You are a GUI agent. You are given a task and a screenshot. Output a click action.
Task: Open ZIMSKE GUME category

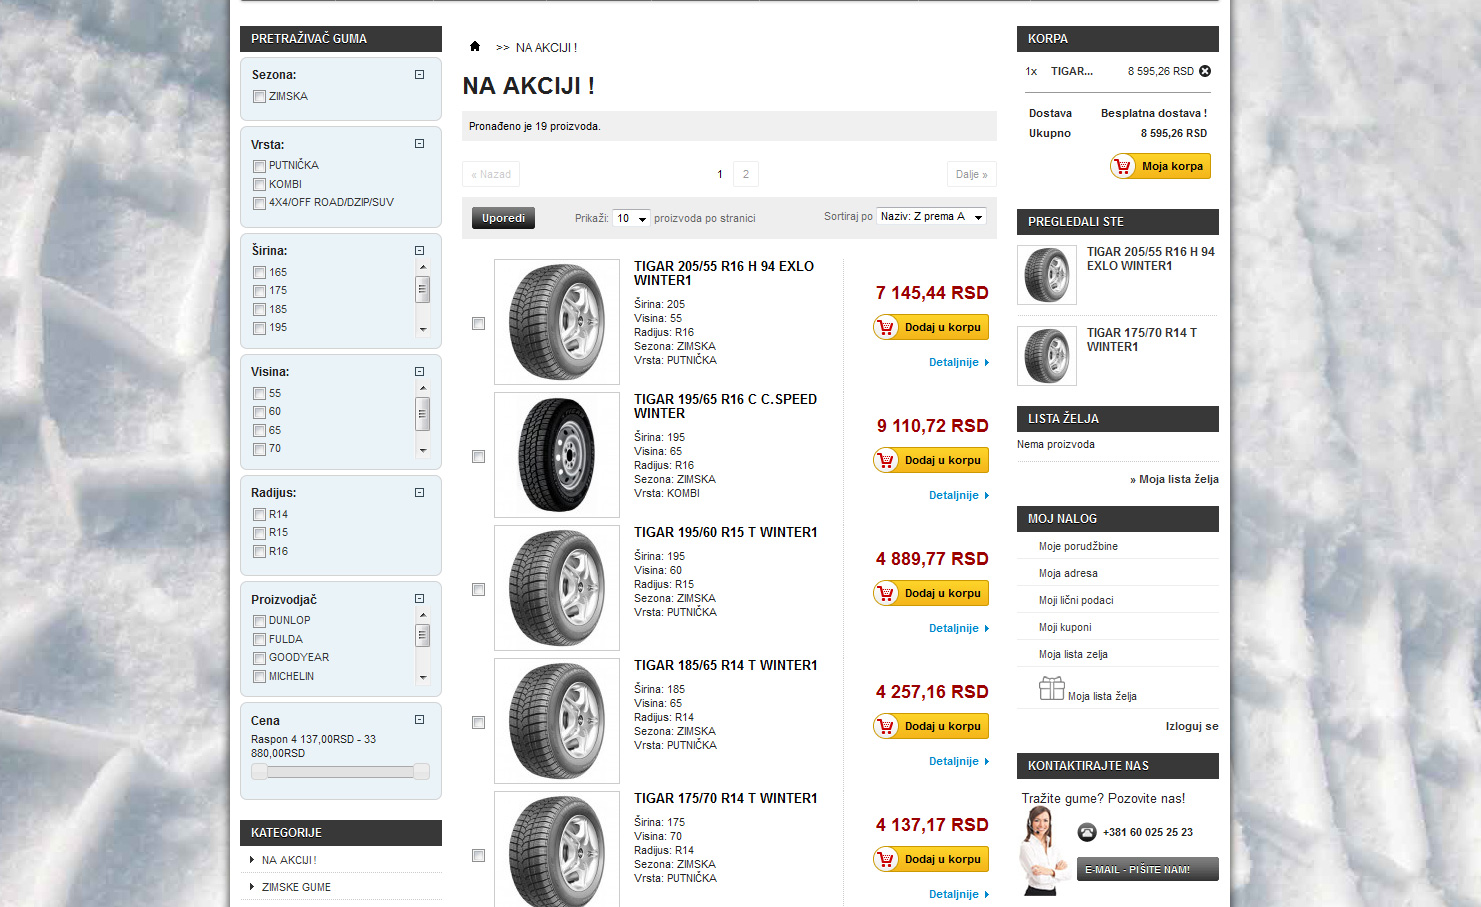coord(296,887)
